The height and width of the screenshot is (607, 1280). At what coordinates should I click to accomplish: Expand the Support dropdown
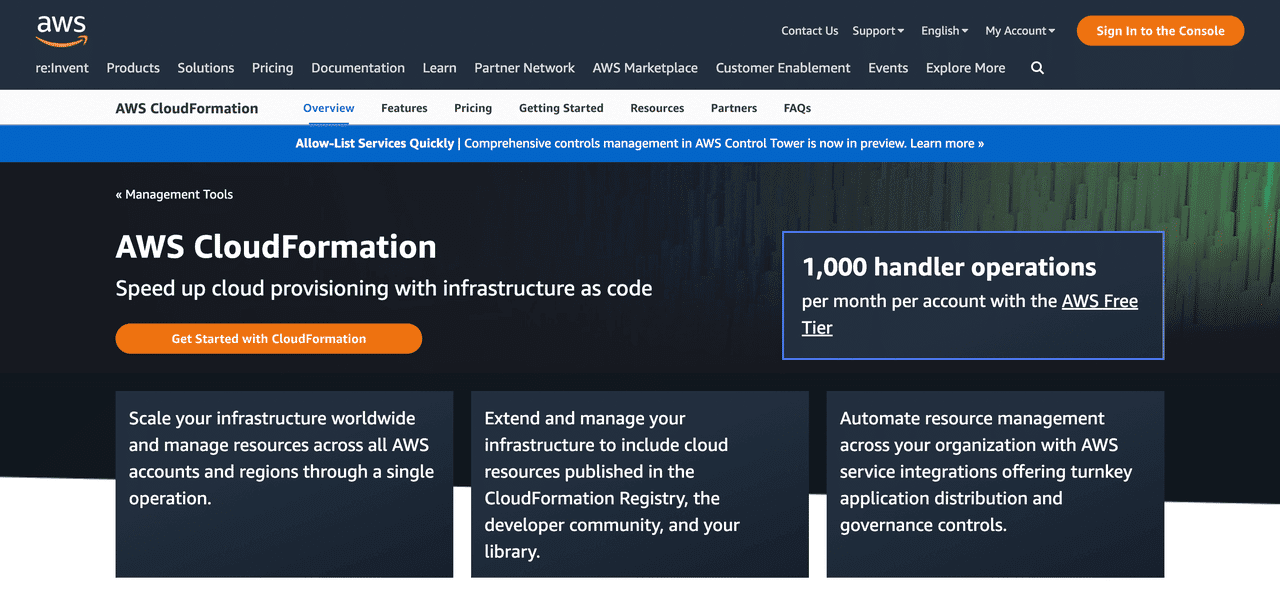pyautogui.click(x=878, y=31)
